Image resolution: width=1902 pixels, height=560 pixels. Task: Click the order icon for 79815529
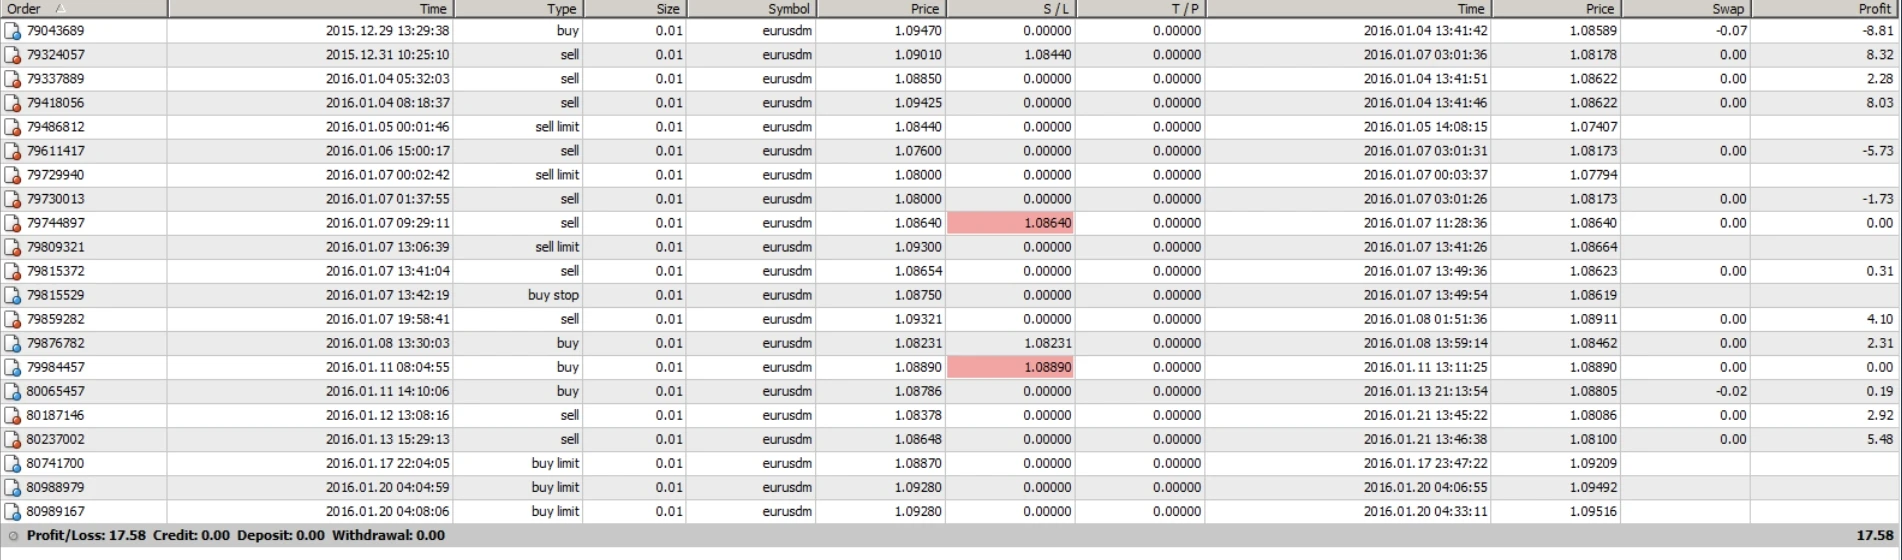coord(13,295)
